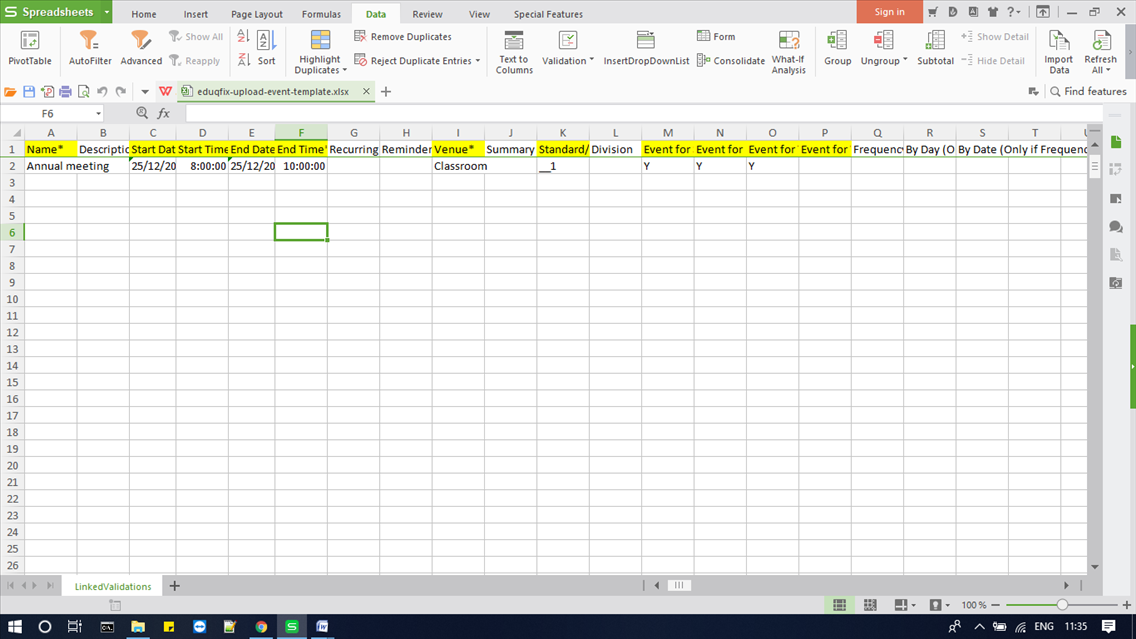The image size is (1136, 639).
Task: Open the Page Layout tab
Action: [x=256, y=14]
